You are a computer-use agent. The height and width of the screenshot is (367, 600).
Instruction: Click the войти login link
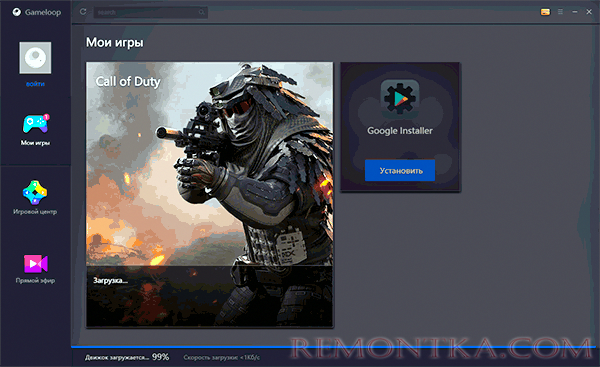35,84
